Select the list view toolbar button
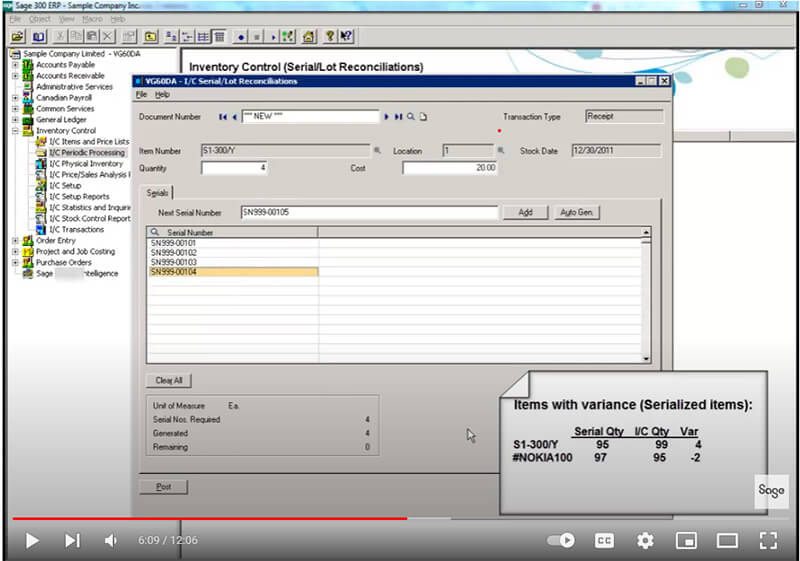The image size is (800, 561). click(x=203, y=37)
